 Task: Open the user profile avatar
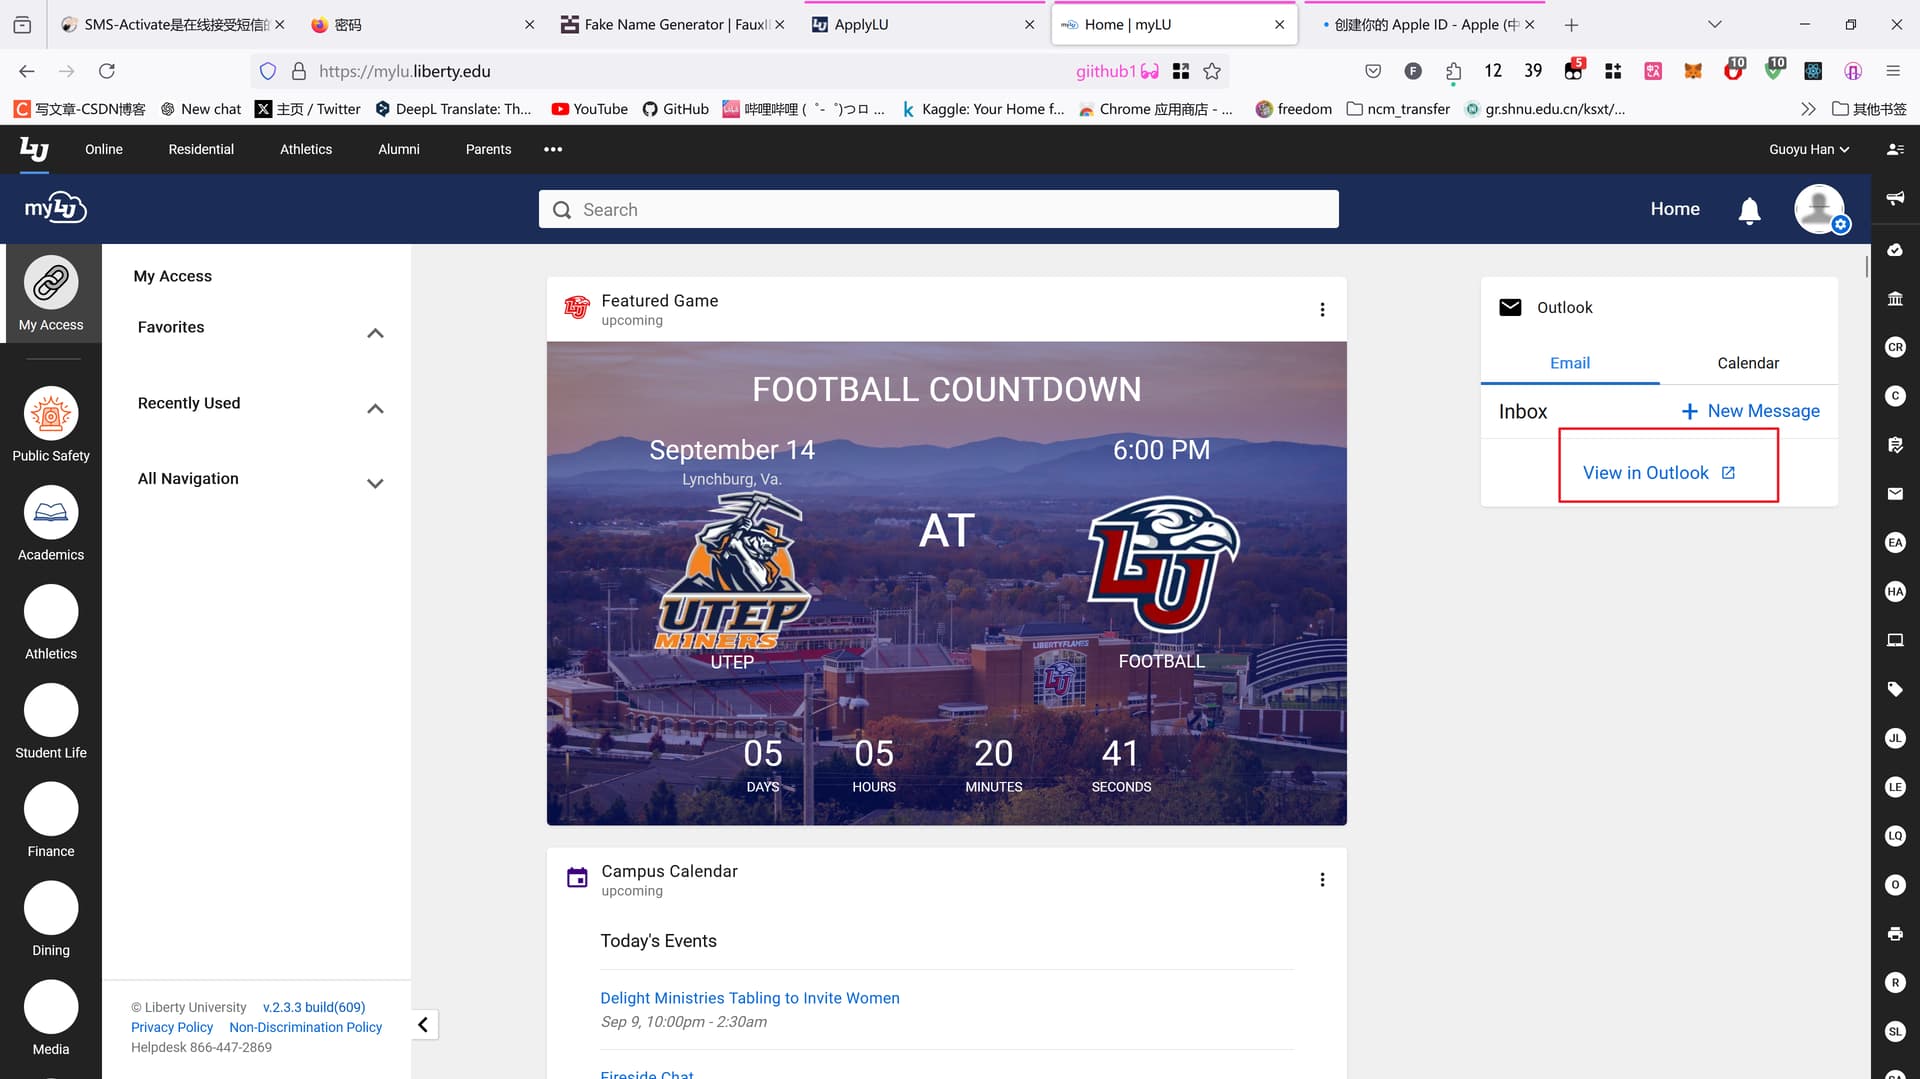[1820, 209]
